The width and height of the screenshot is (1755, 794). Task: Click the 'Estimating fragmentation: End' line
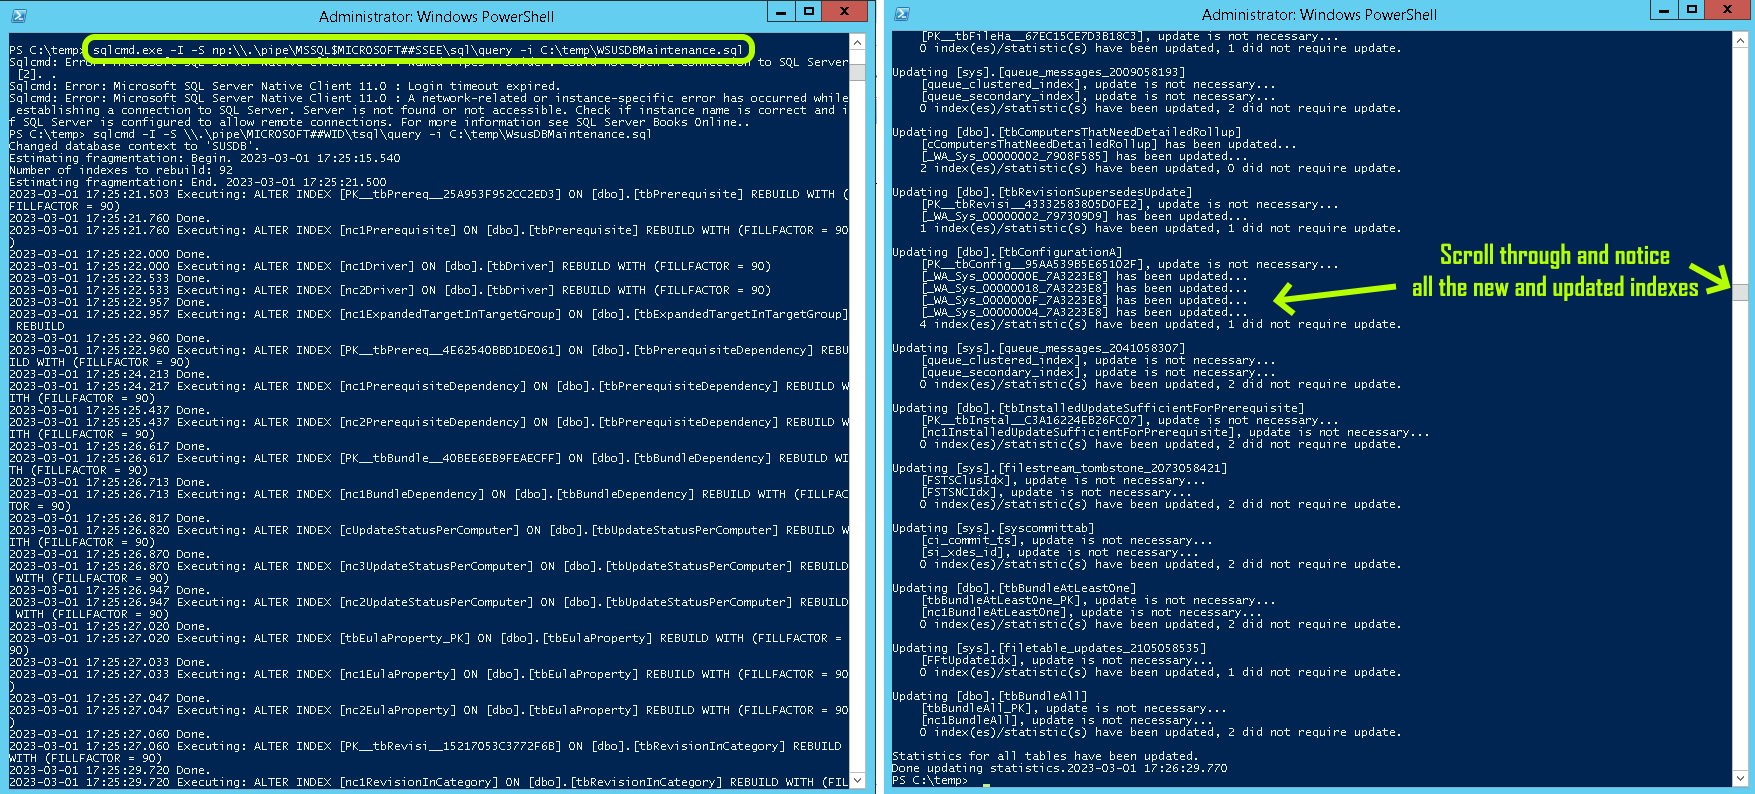[x=198, y=182]
